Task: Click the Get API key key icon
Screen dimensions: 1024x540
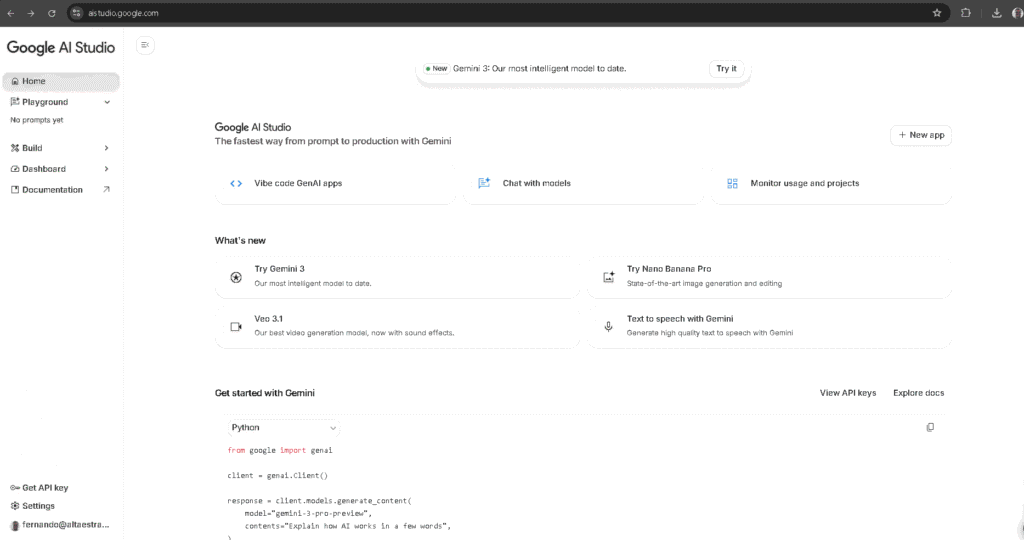Action: [14, 488]
